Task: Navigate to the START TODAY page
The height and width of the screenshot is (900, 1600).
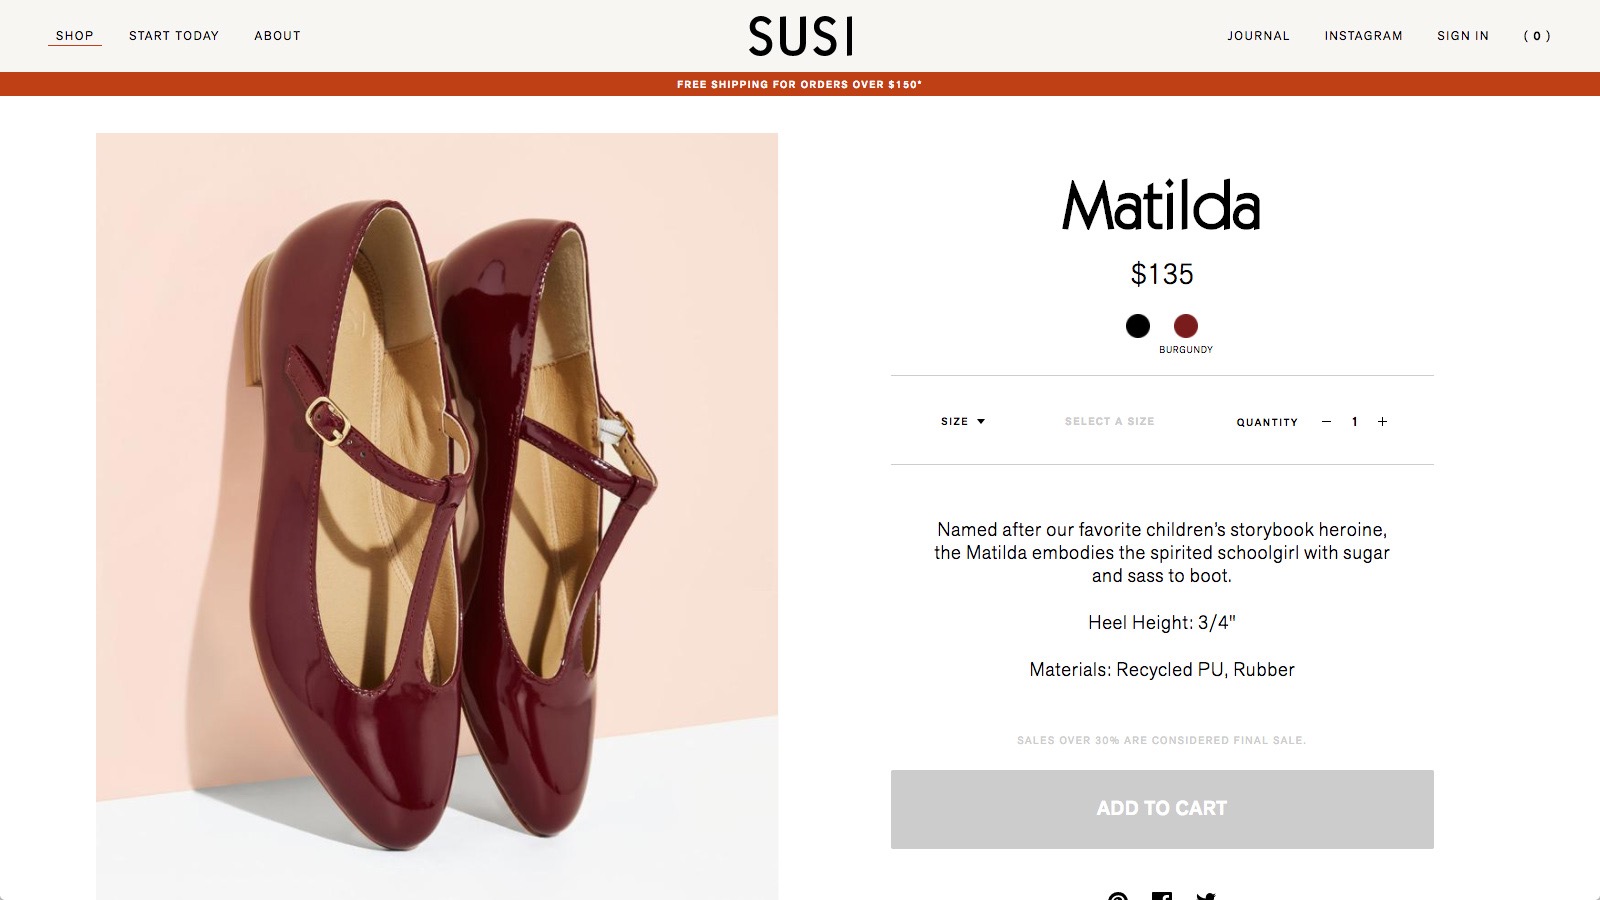Action: click(173, 35)
